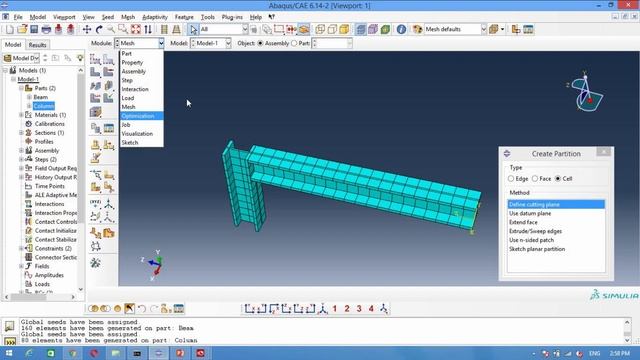
Task: Open the Plug-ins menu
Action: pos(232,17)
